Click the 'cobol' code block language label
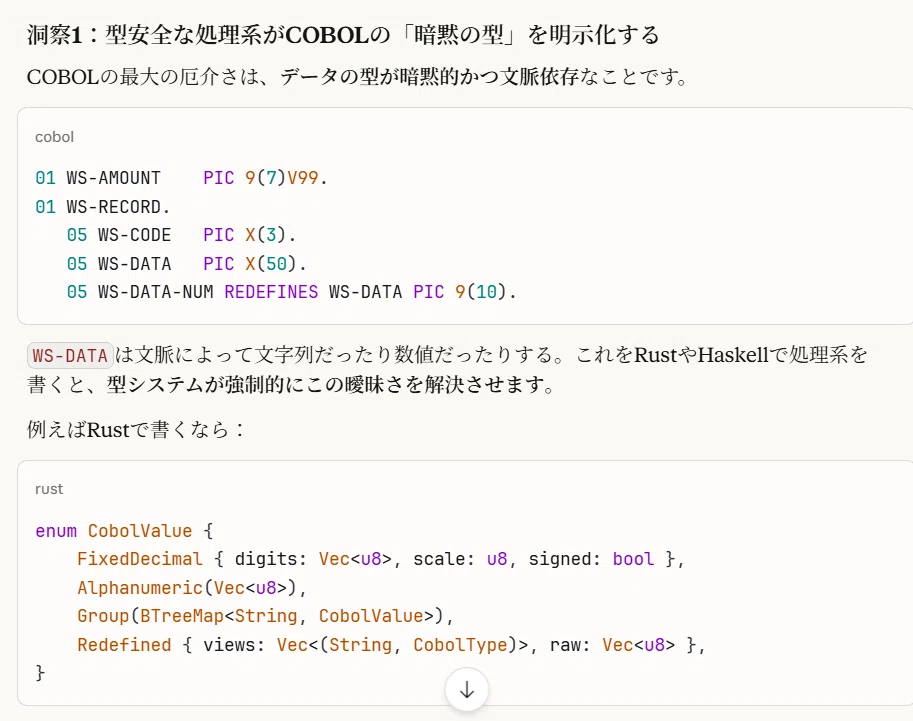913x721 pixels. pos(54,137)
